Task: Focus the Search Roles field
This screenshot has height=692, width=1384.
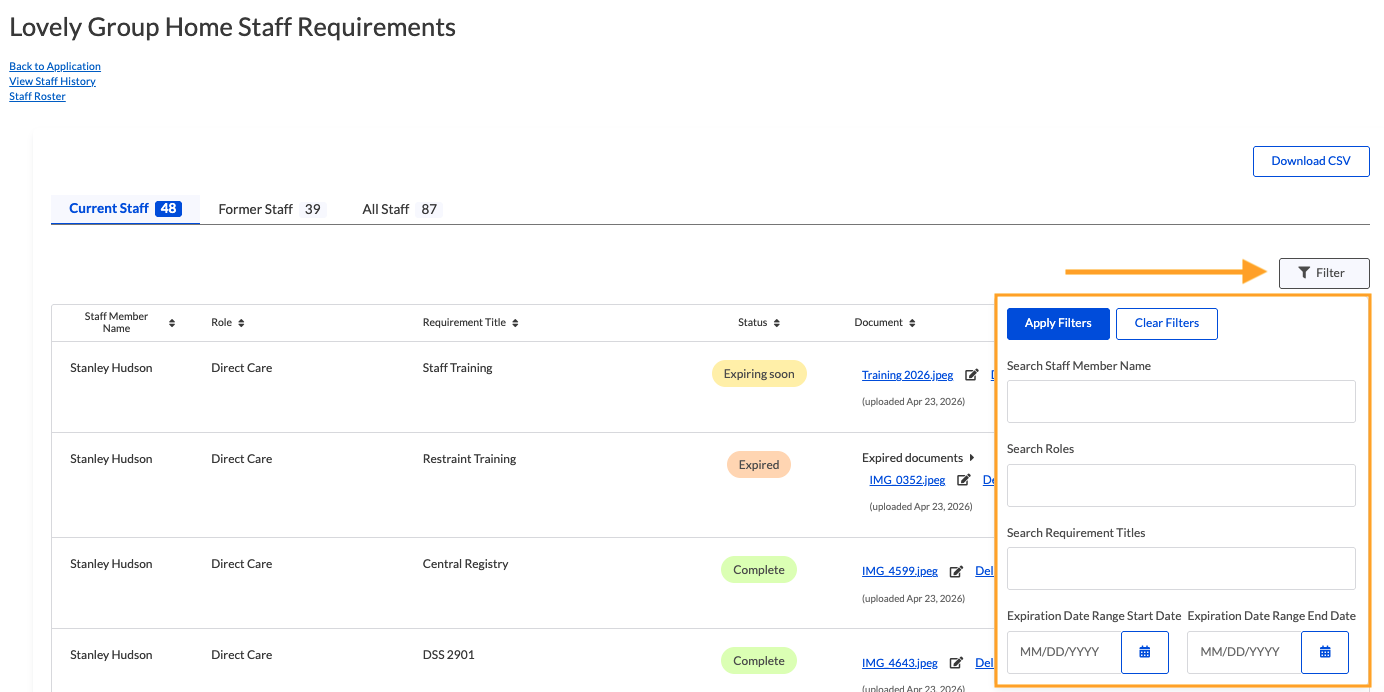Action: pyautogui.click(x=1181, y=485)
